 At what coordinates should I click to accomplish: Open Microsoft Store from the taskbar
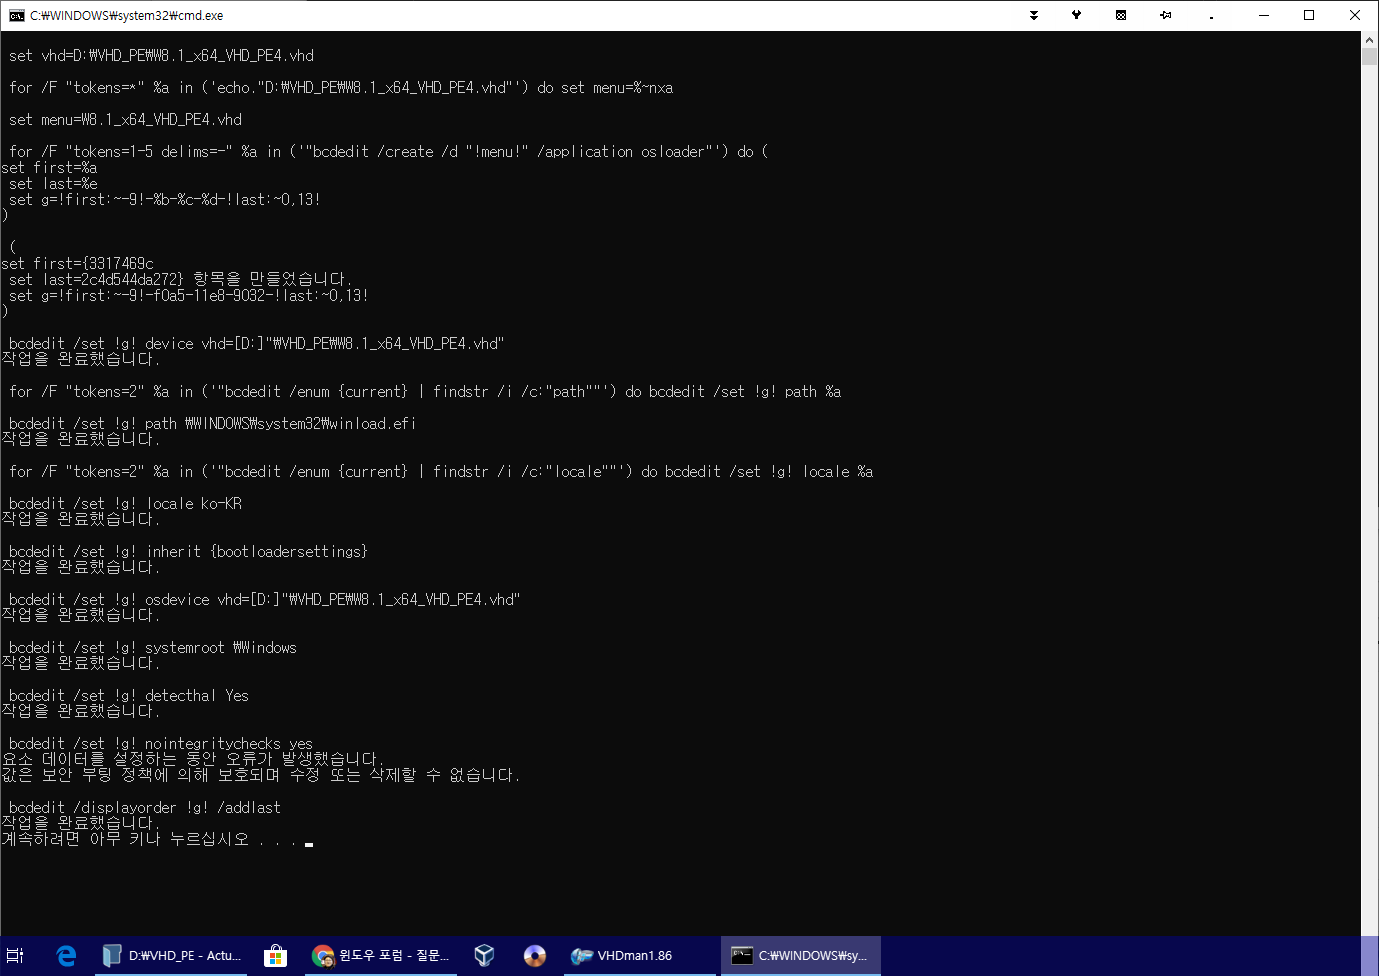pos(275,956)
